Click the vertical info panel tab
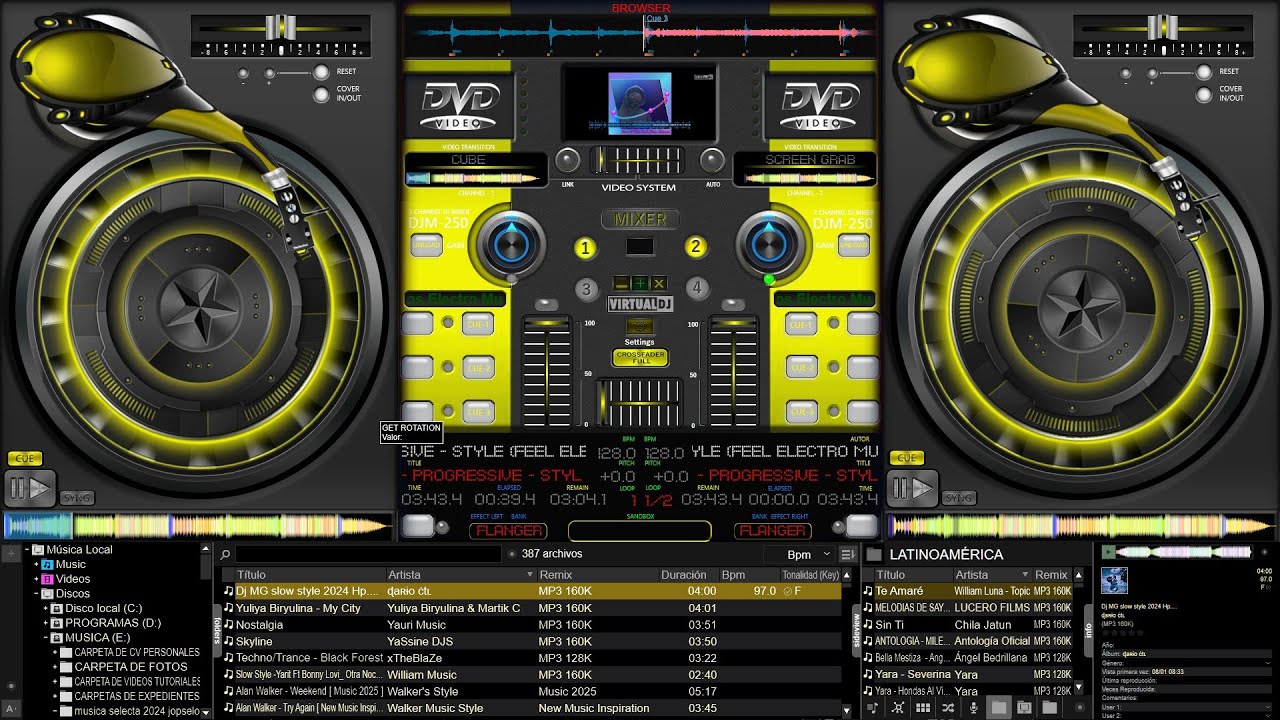The height and width of the screenshot is (720, 1280). [1089, 629]
